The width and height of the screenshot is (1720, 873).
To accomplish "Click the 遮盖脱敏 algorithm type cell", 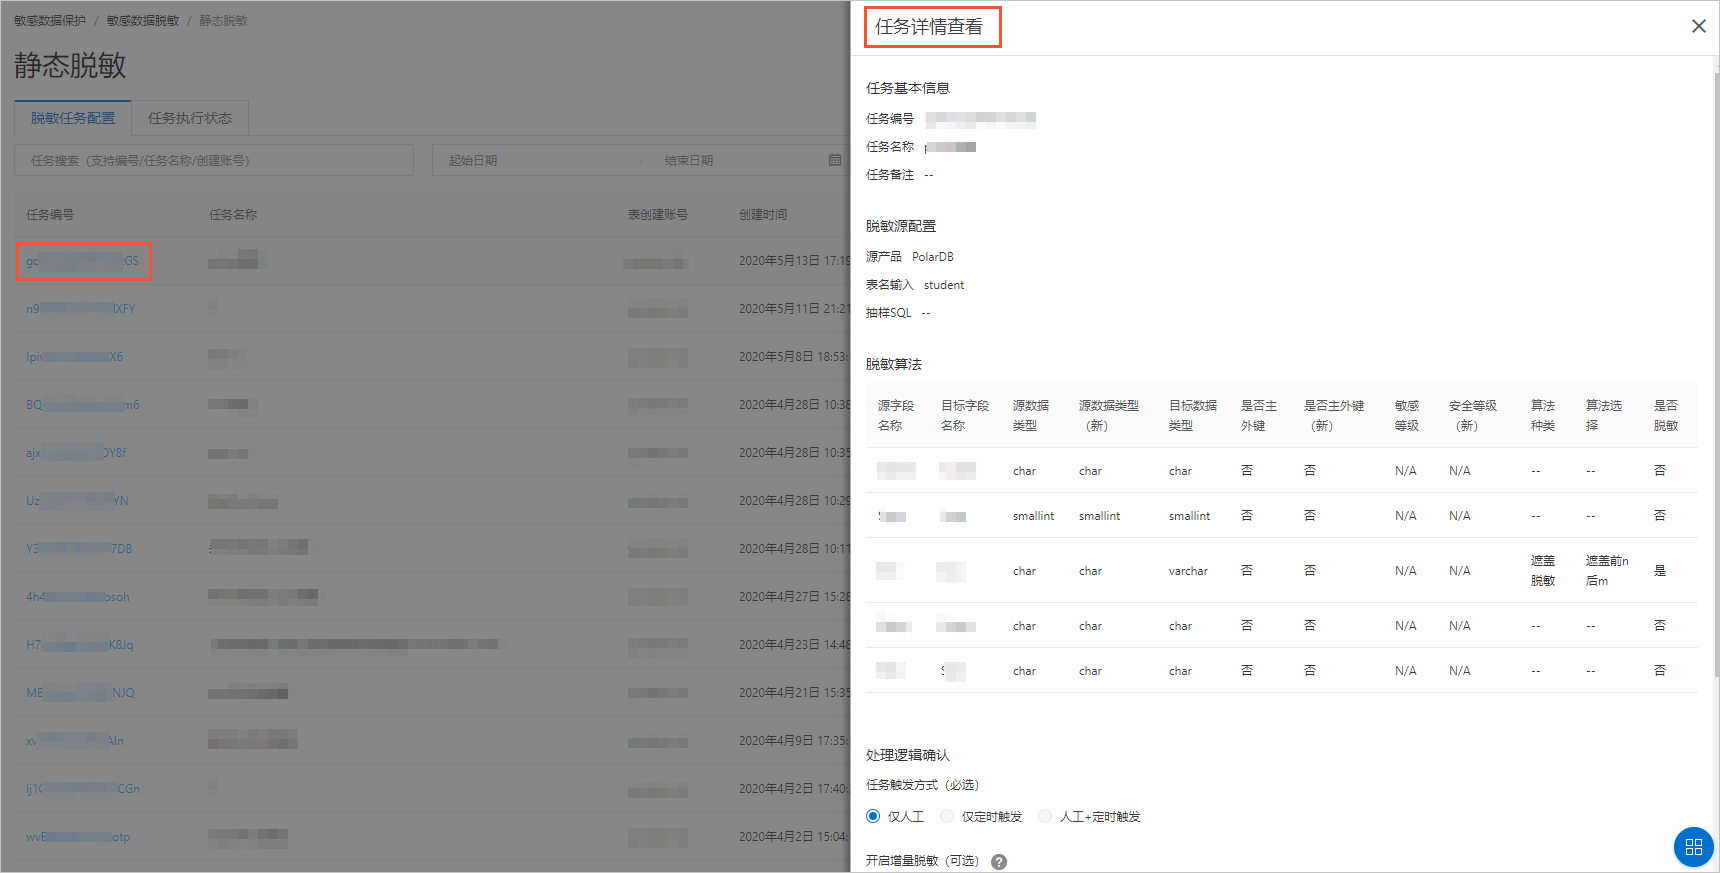I will click(1543, 571).
